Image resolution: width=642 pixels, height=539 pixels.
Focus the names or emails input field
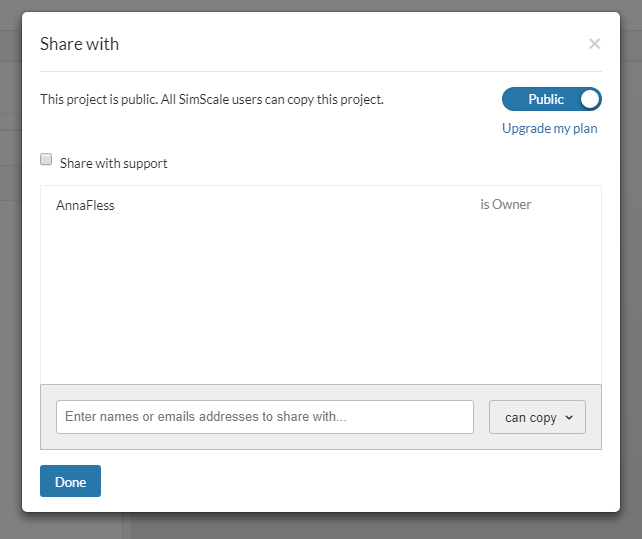264,417
